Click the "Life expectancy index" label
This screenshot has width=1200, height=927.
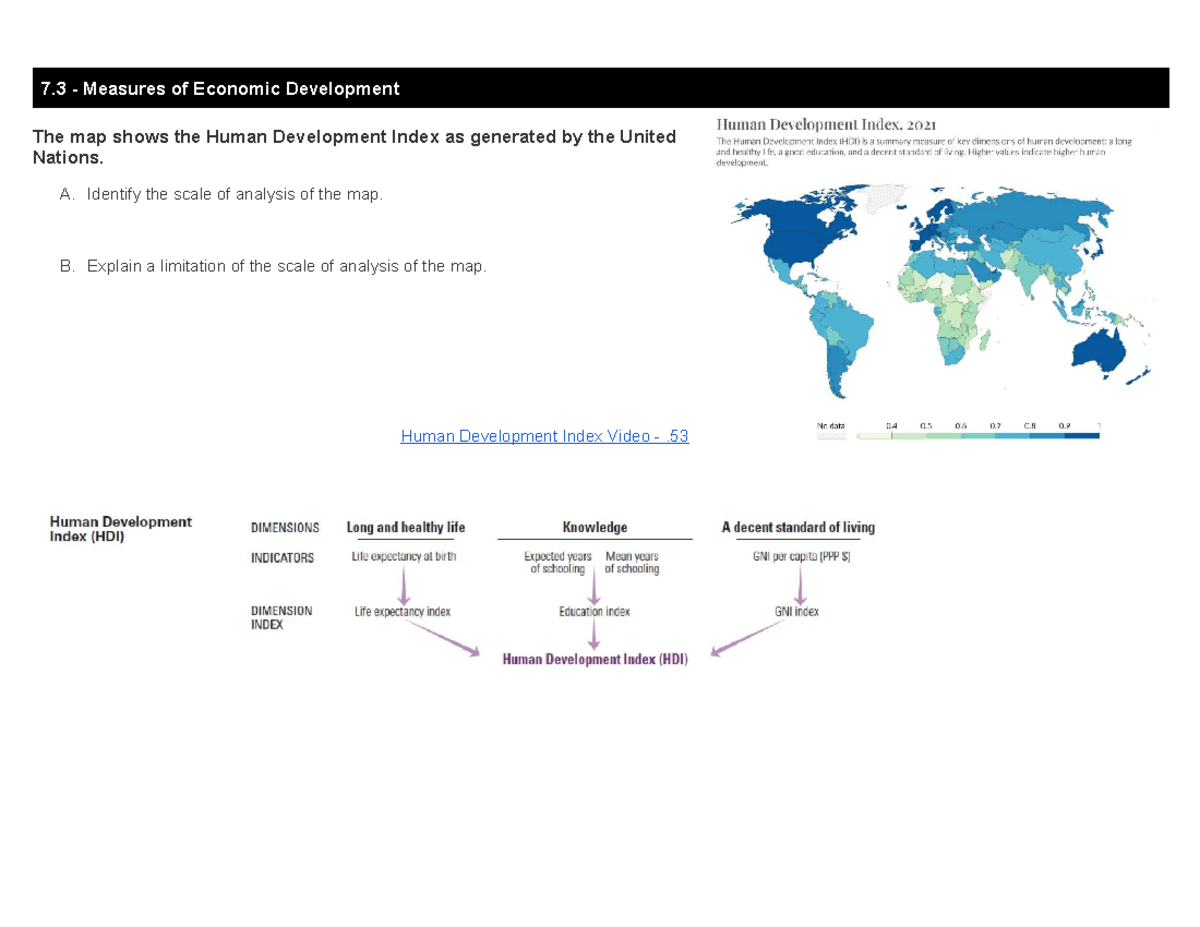404,611
